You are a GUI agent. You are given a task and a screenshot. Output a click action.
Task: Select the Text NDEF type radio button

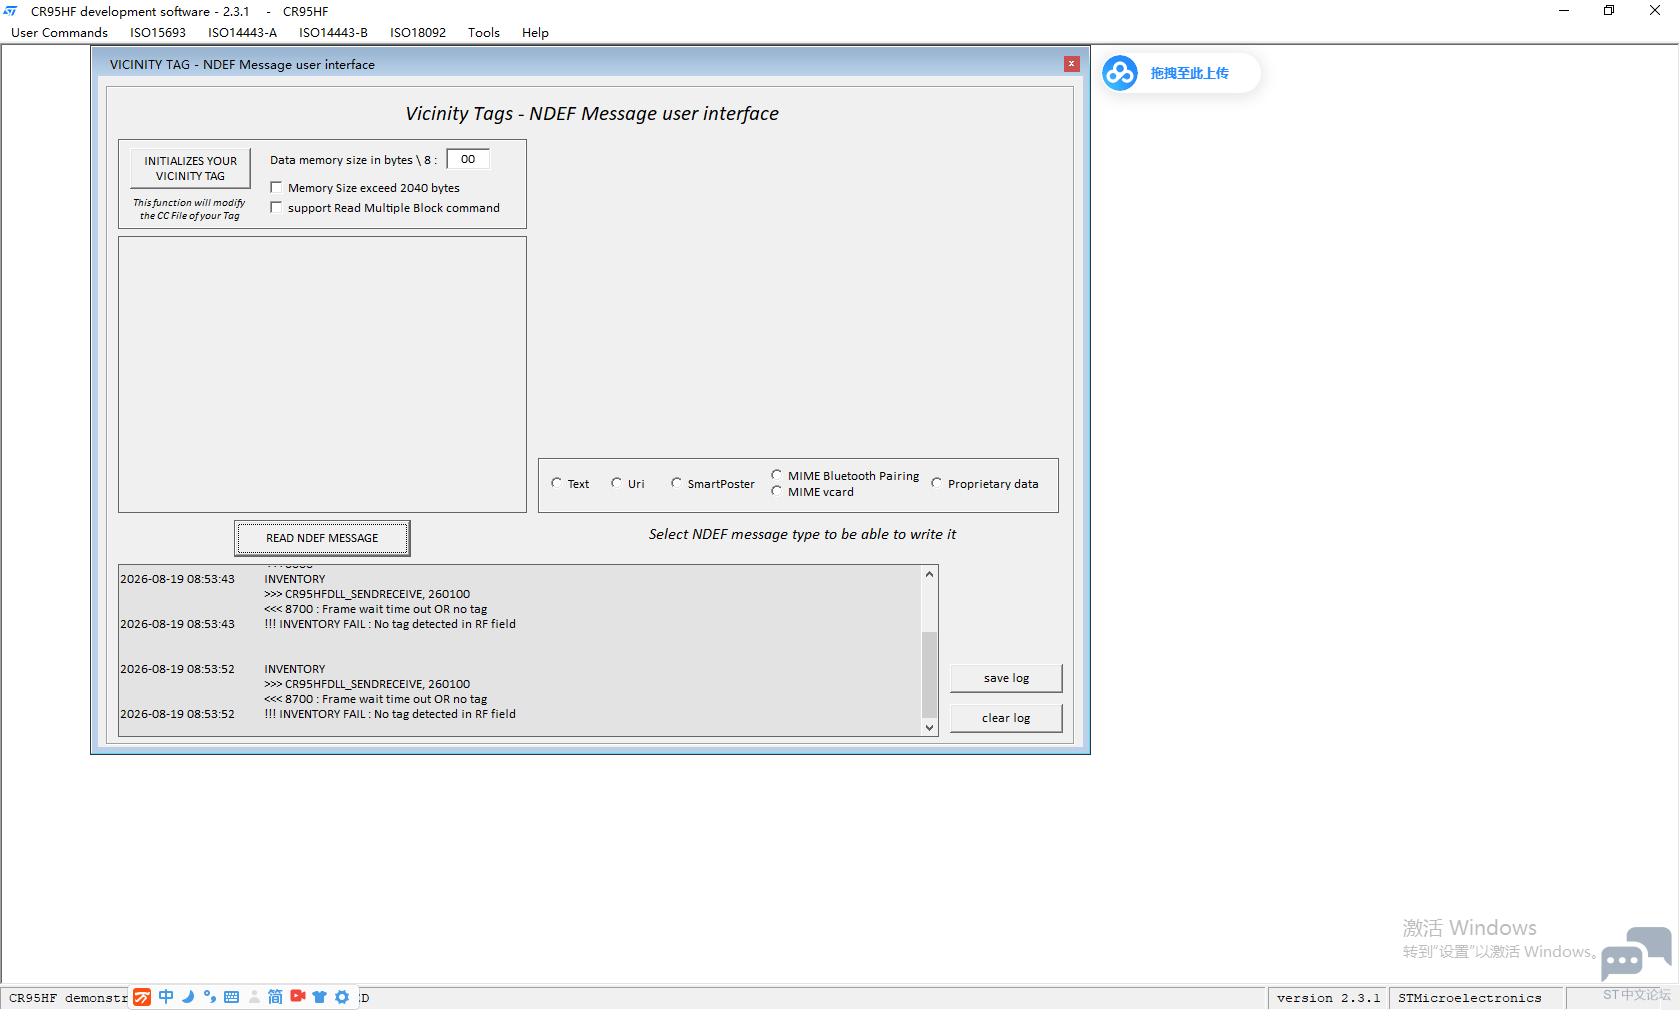[556, 483]
